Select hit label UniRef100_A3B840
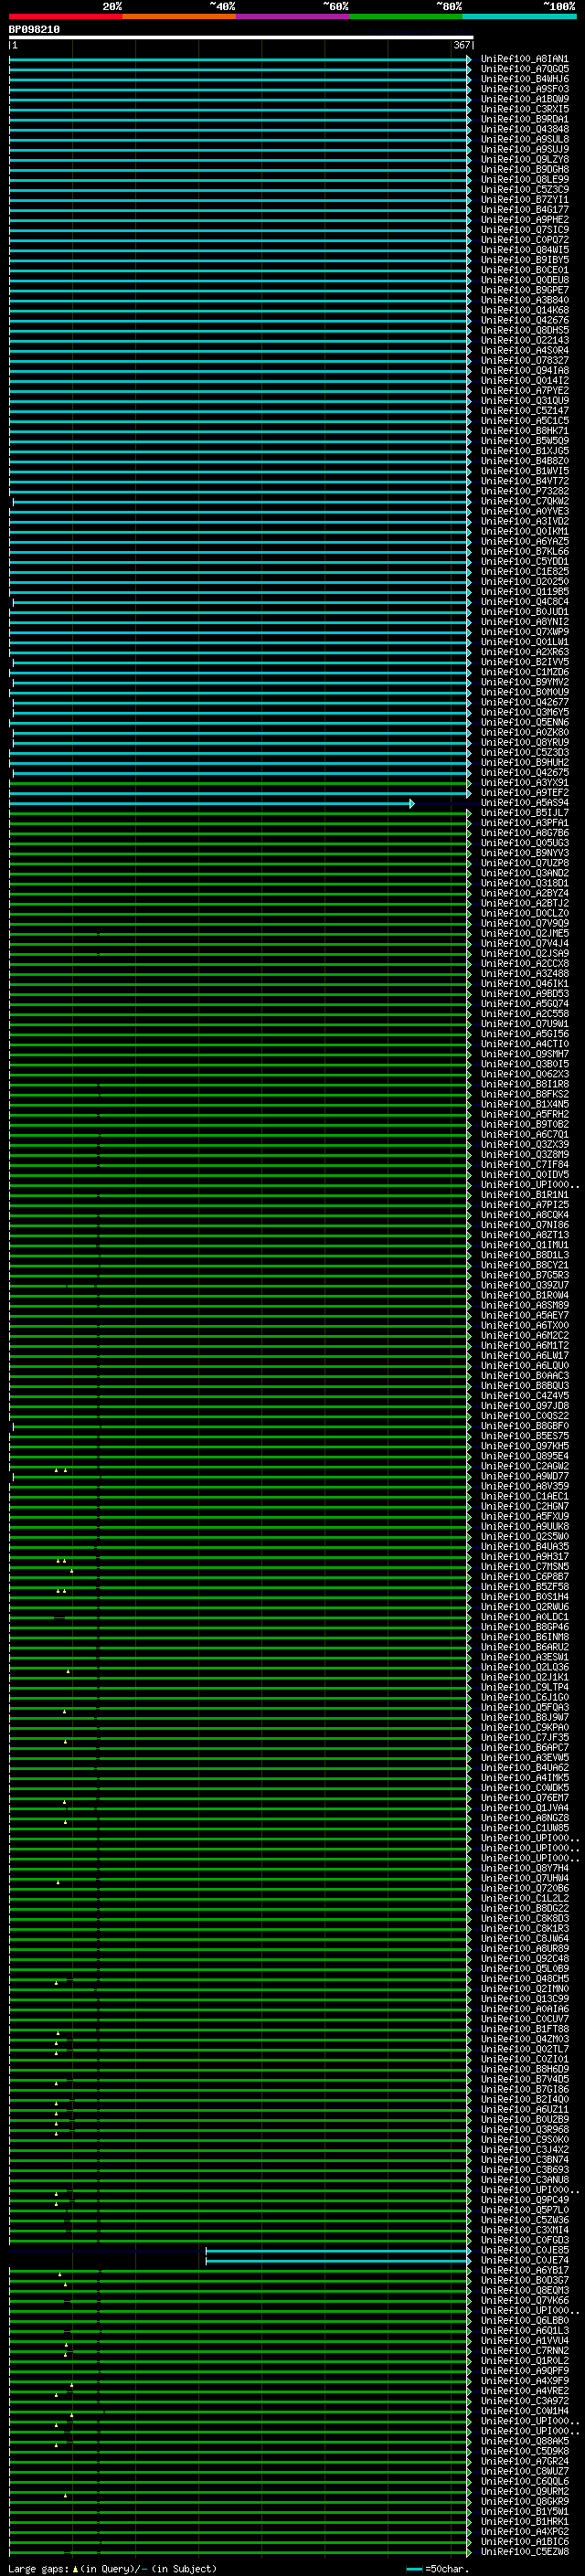The width and height of the screenshot is (585, 2576). [x=525, y=300]
